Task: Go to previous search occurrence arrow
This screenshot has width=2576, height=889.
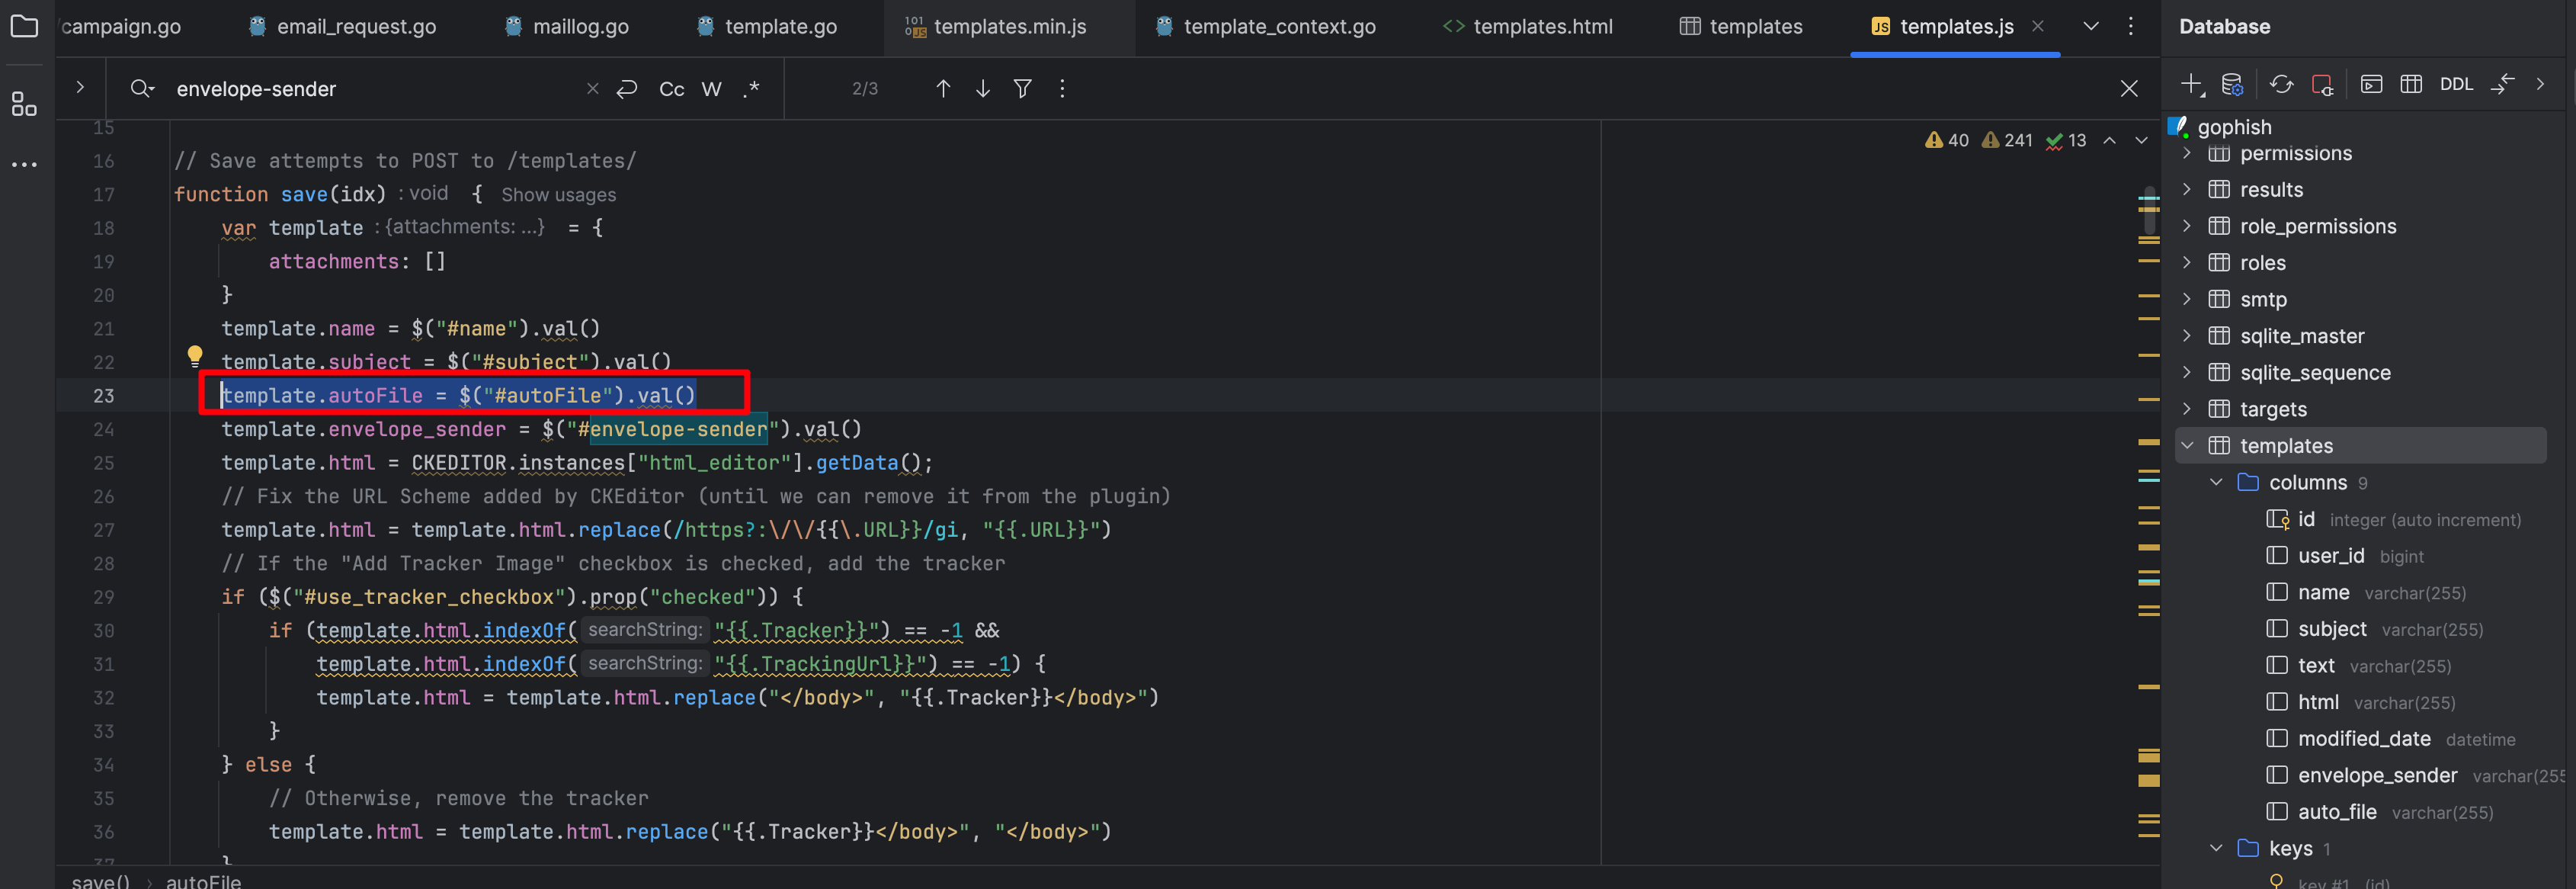Action: [x=943, y=89]
